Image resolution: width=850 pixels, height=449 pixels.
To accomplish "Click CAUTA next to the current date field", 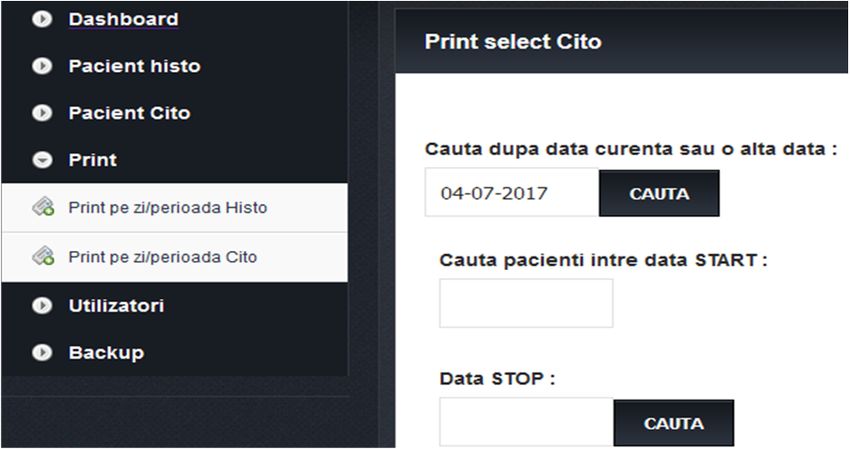I will (659, 194).
